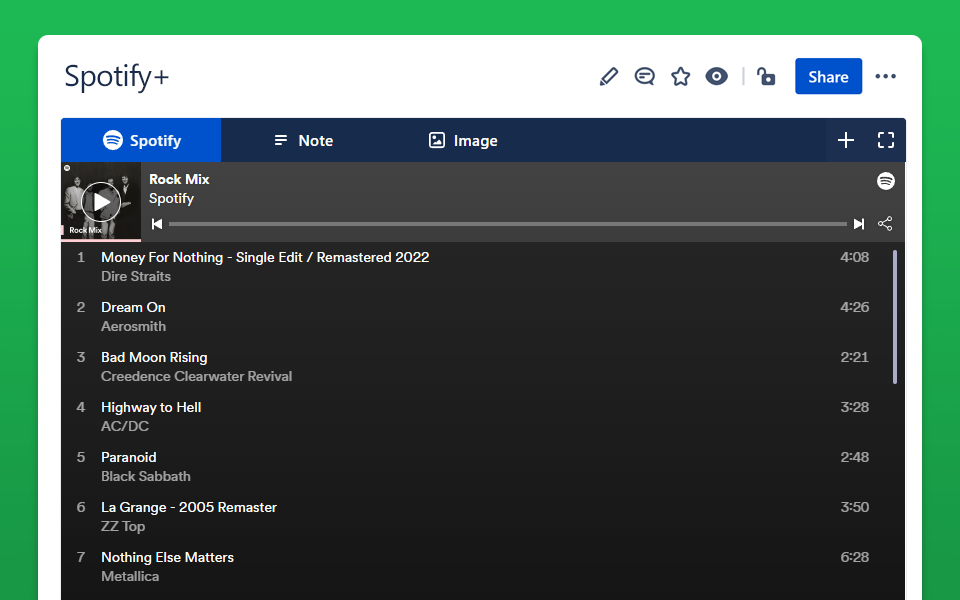This screenshot has height=600, width=960.
Task: Toggle the watch eye icon
Action: pyautogui.click(x=716, y=77)
